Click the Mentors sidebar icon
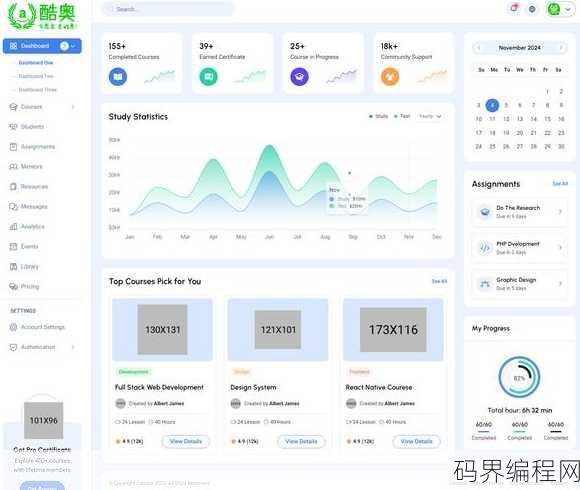This screenshot has height=490, width=580. point(13,166)
